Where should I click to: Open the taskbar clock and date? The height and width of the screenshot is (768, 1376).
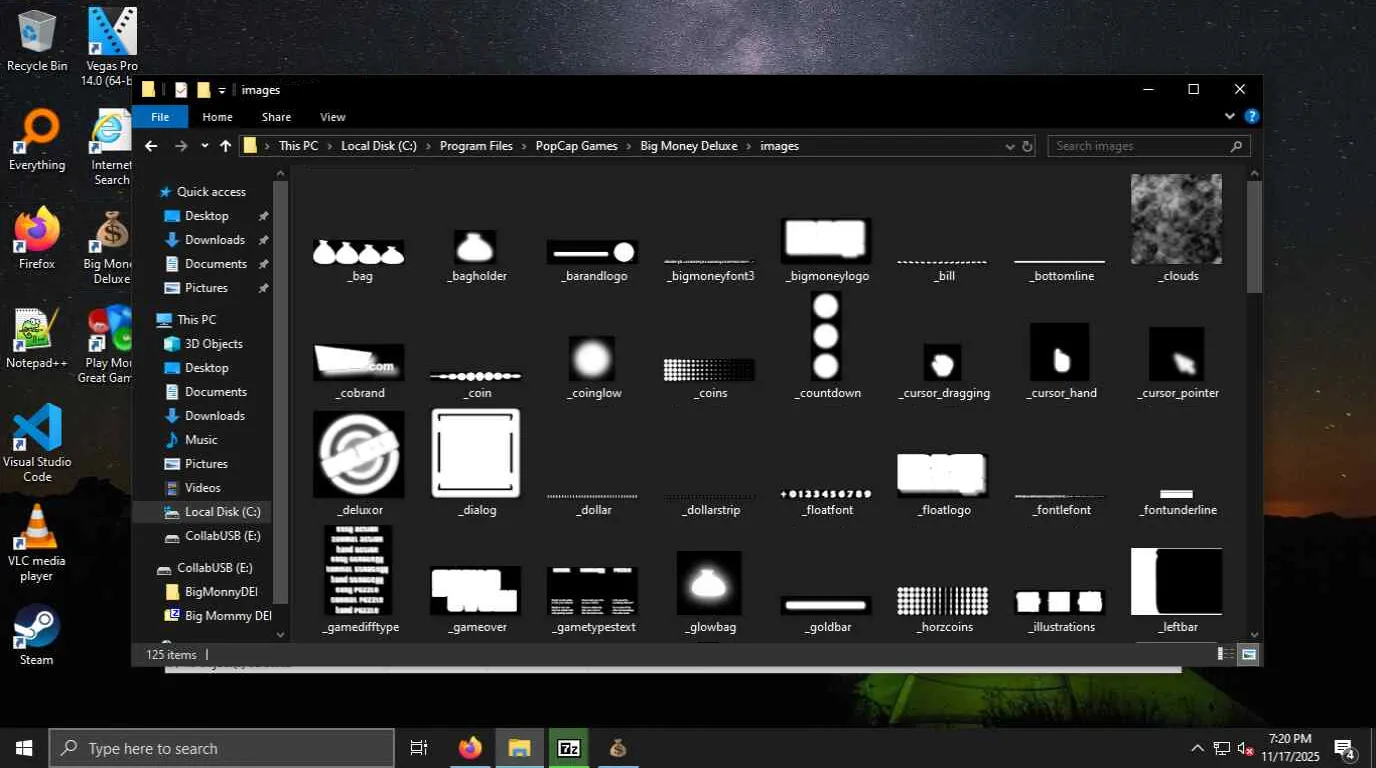pos(1290,748)
